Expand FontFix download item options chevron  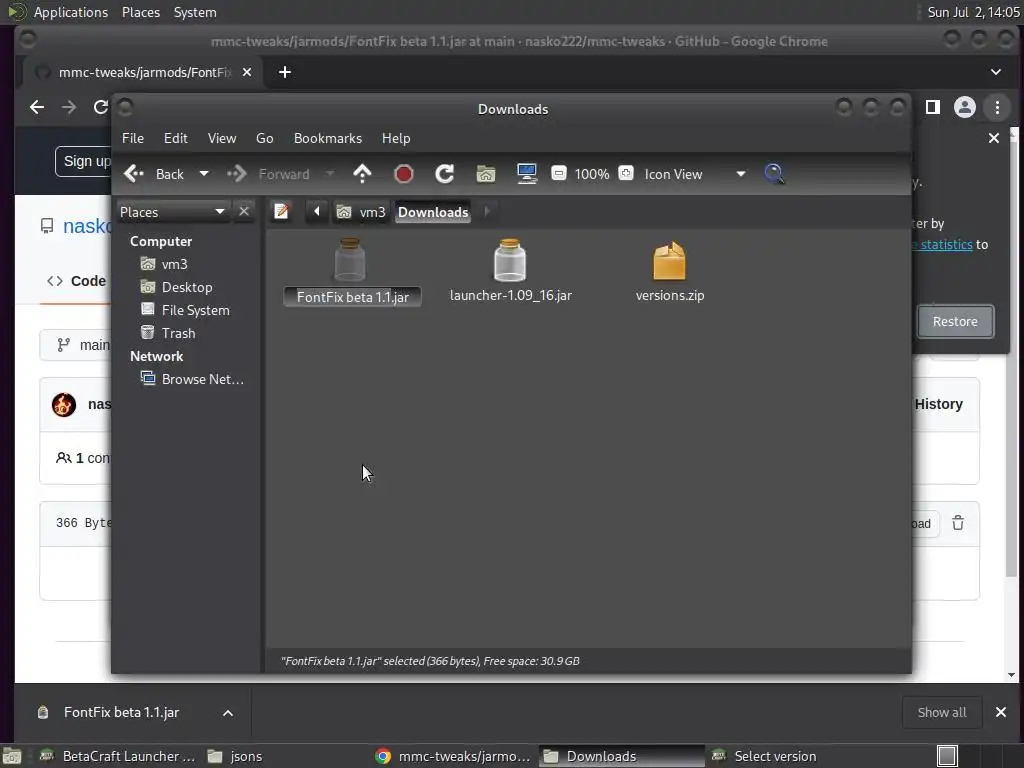pyautogui.click(x=228, y=713)
